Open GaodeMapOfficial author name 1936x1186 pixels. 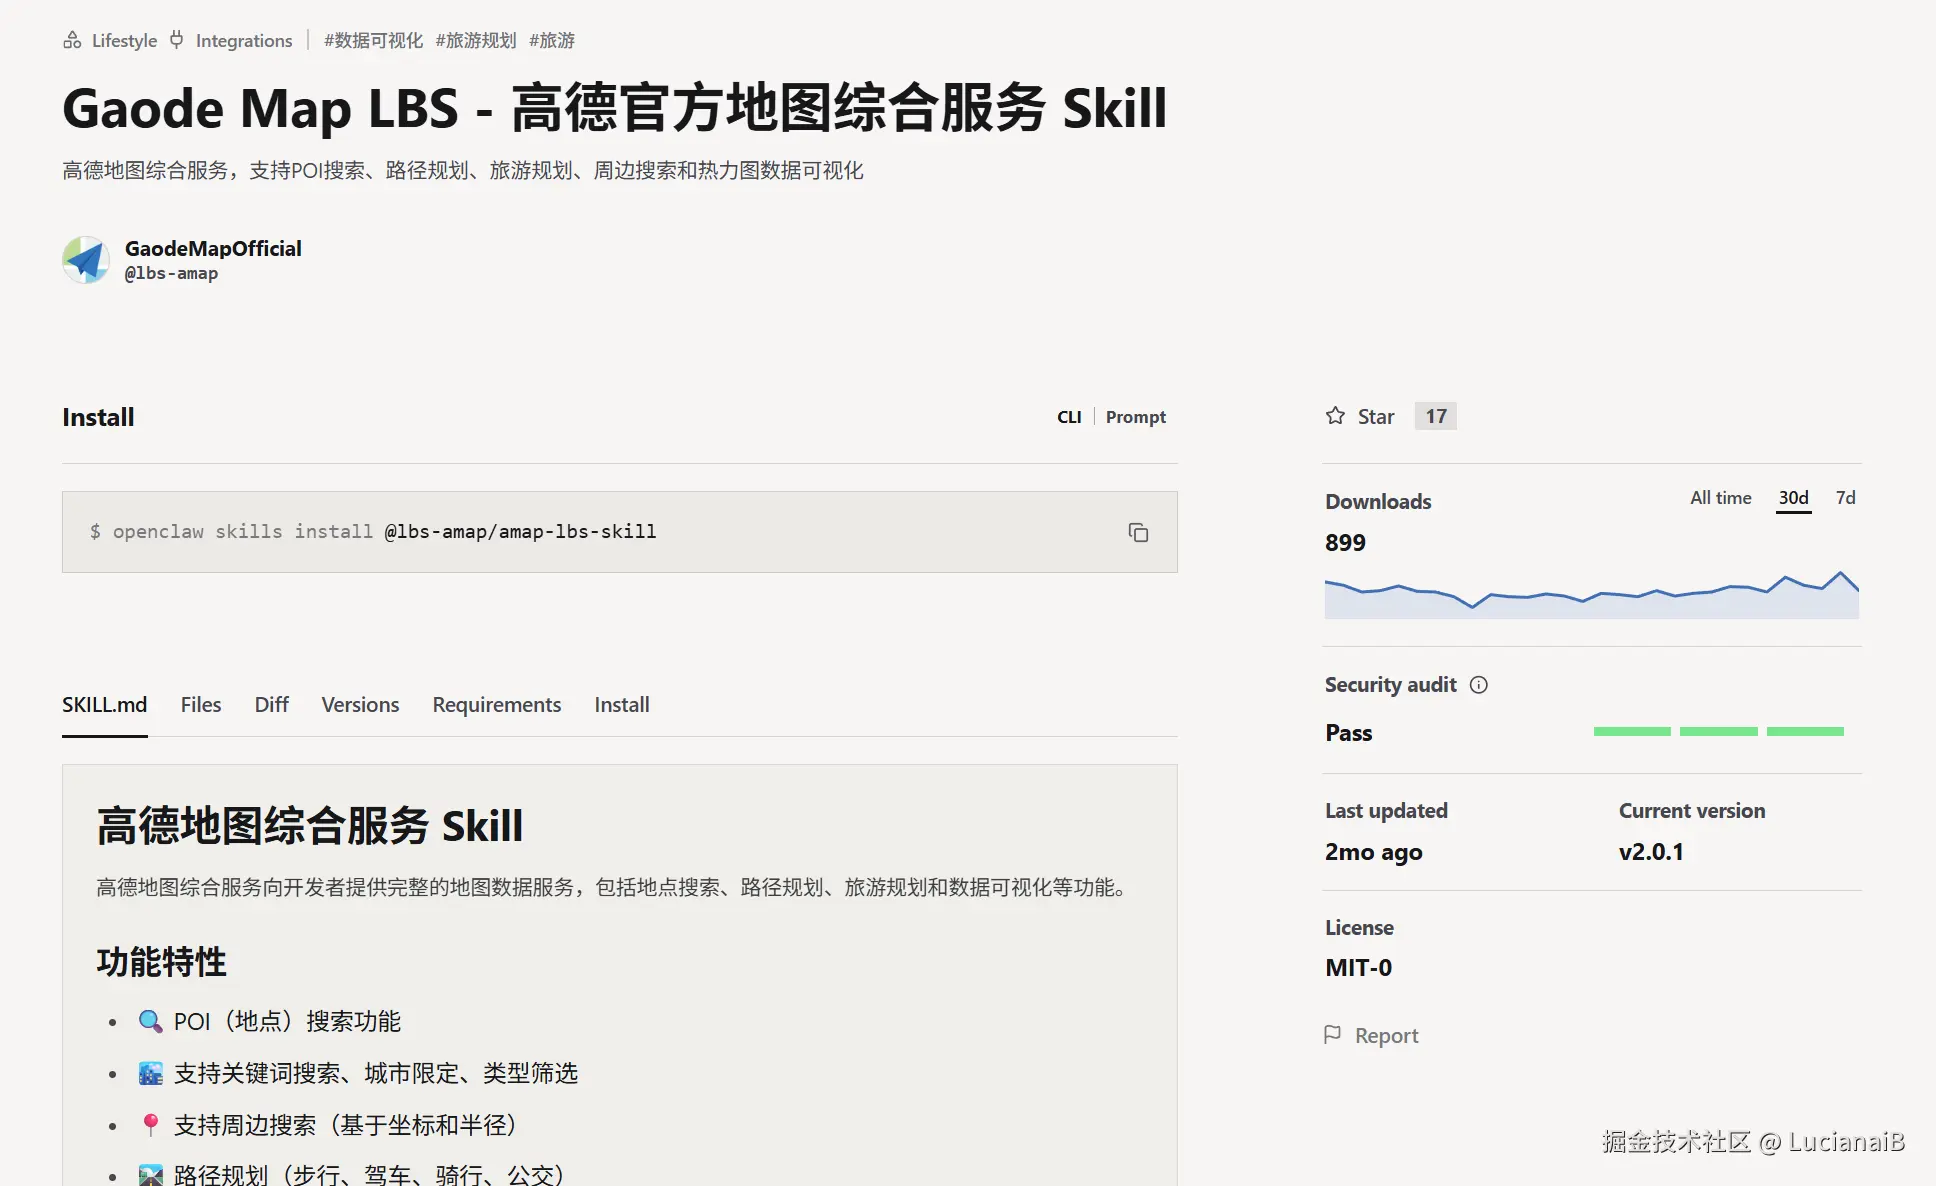point(213,249)
